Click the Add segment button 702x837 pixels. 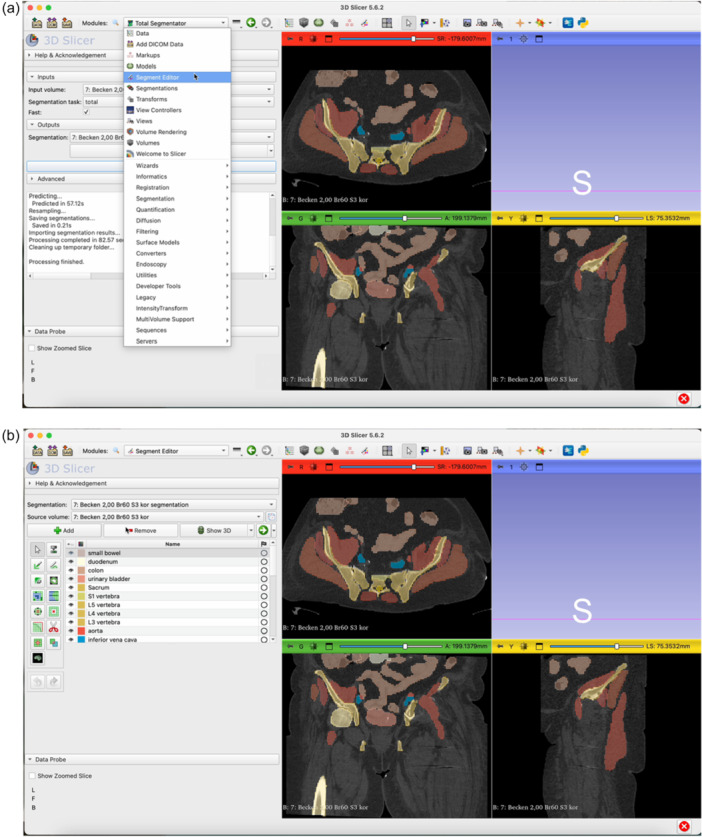click(x=64, y=531)
